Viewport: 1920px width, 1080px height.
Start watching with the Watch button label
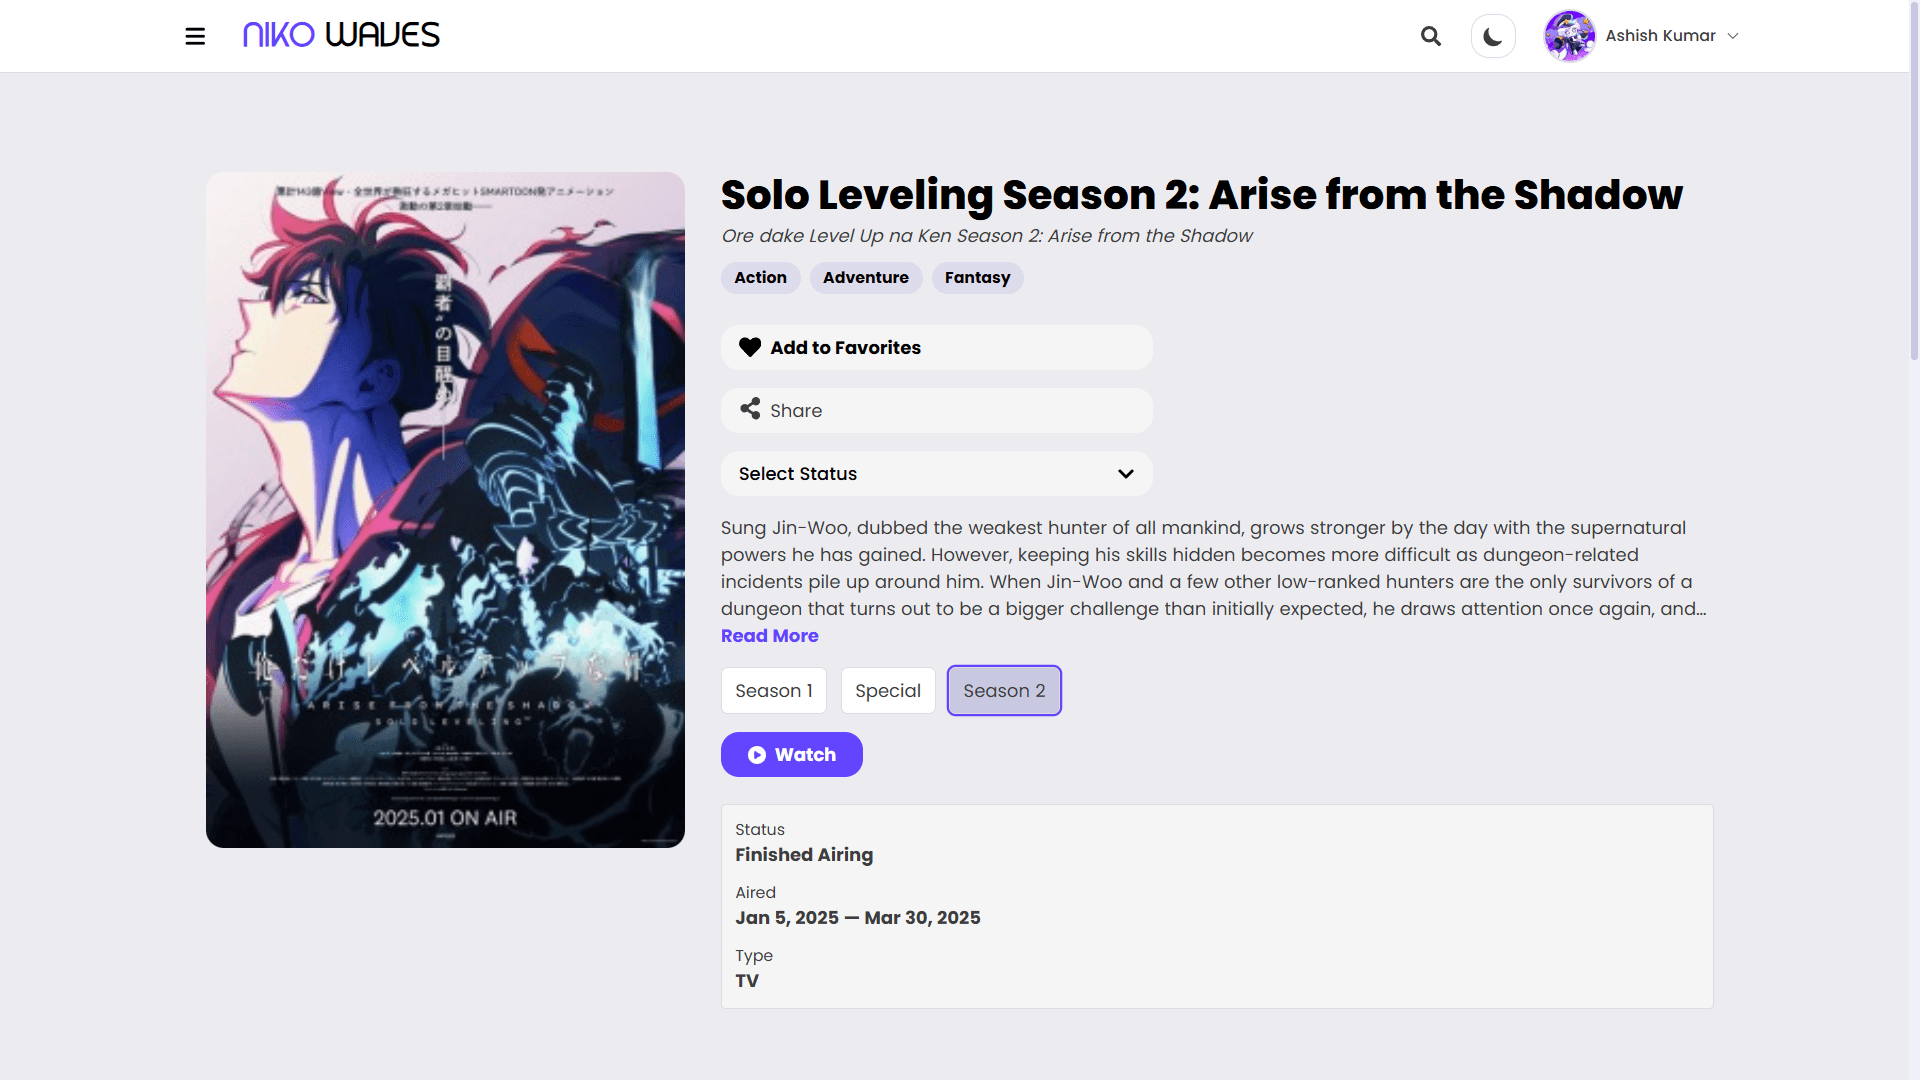pos(805,755)
